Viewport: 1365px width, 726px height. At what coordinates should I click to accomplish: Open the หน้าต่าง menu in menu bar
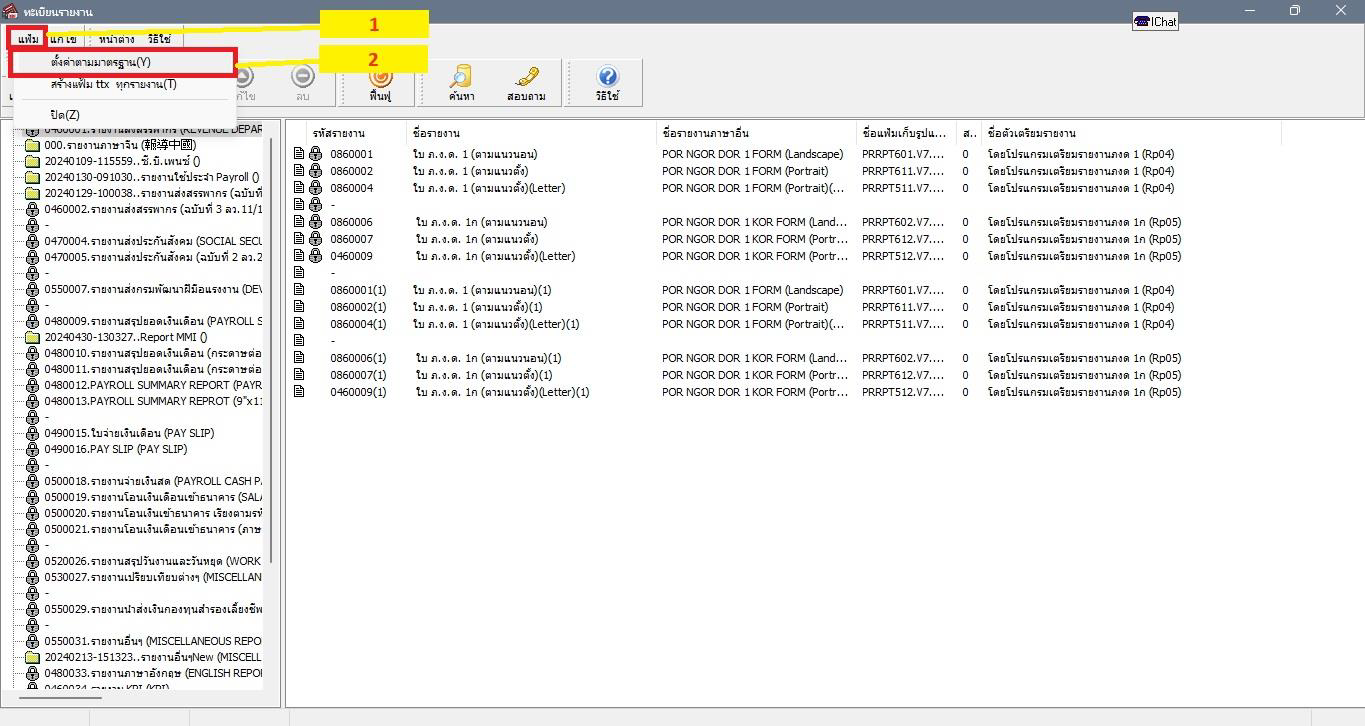[117, 39]
